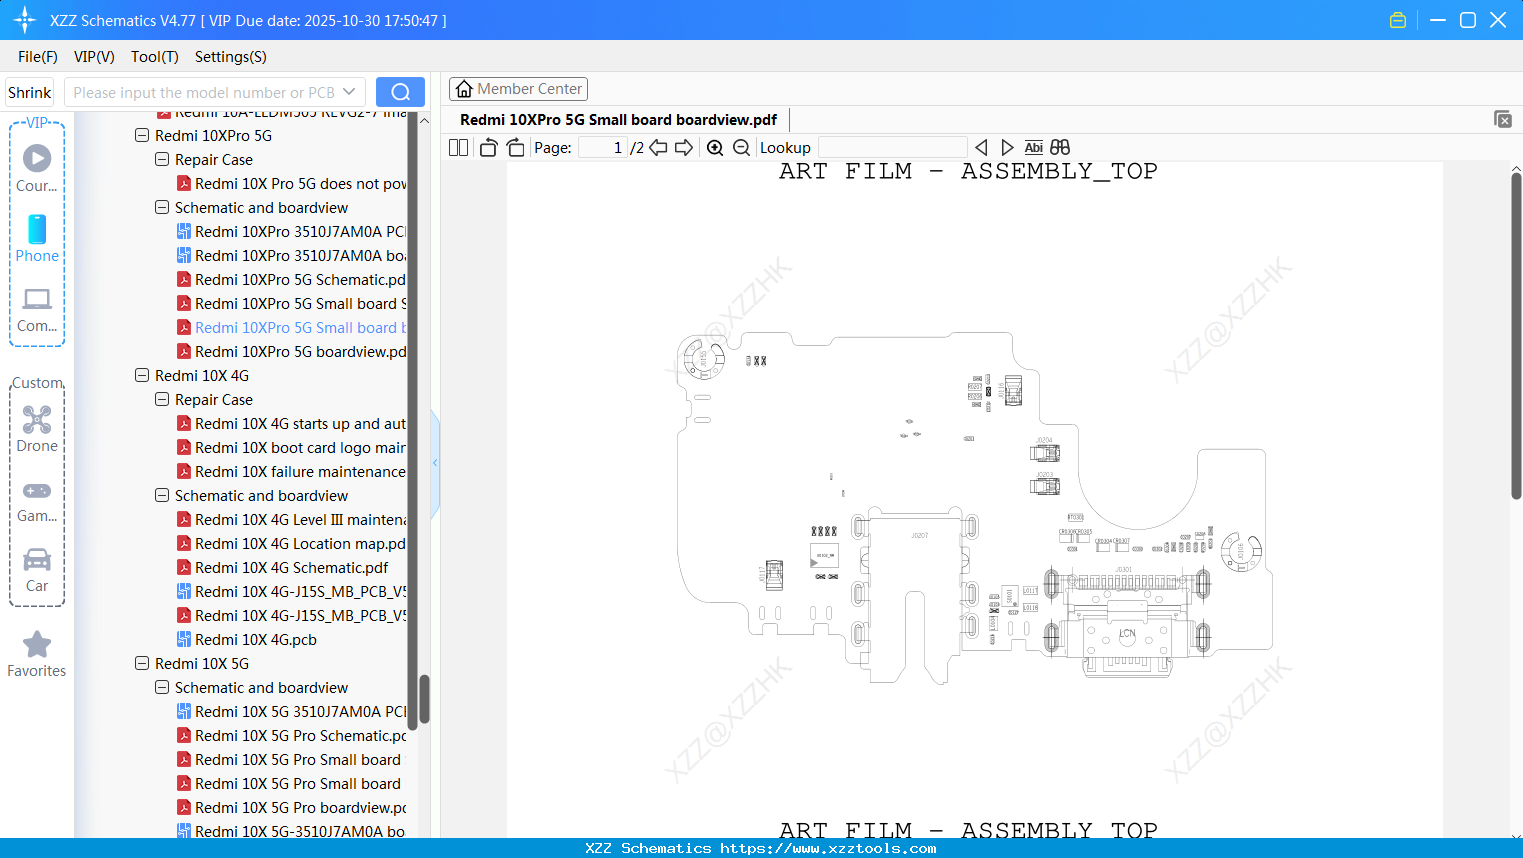
Task: Collapse the Repair Case section
Action: pyautogui.click(x=161, y=159)
